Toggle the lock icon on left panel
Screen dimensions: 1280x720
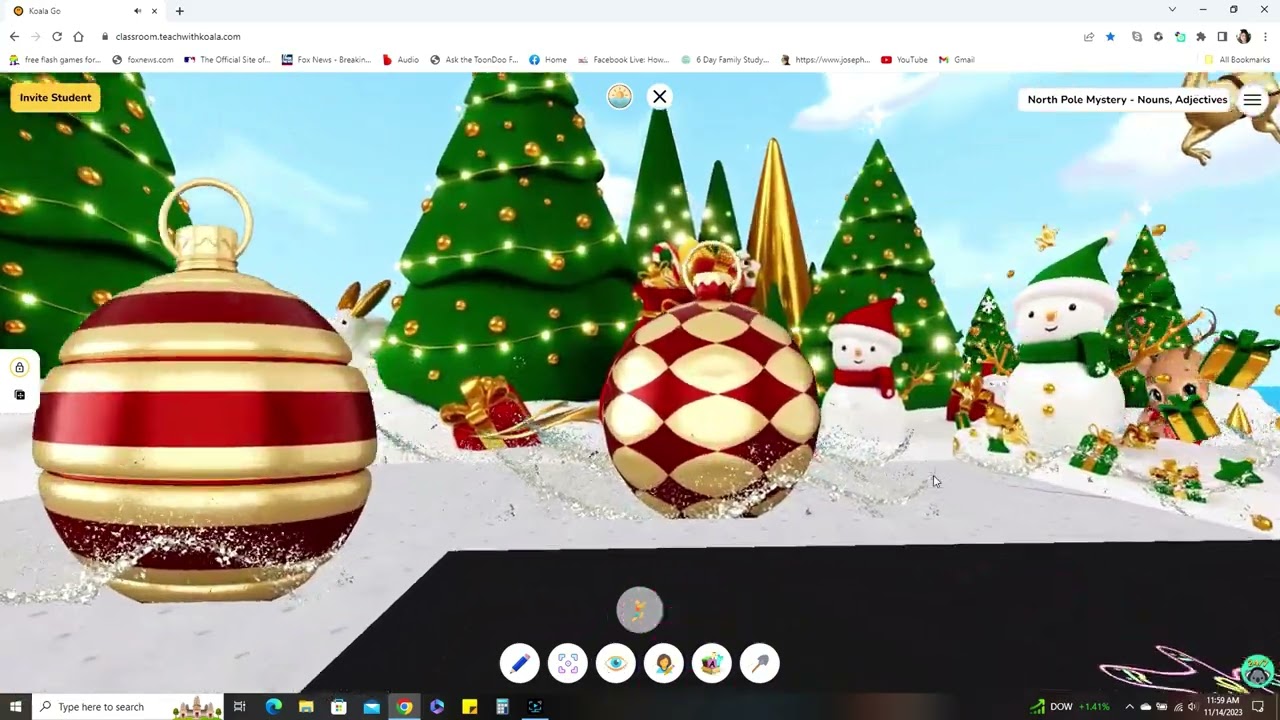(19, 368)
